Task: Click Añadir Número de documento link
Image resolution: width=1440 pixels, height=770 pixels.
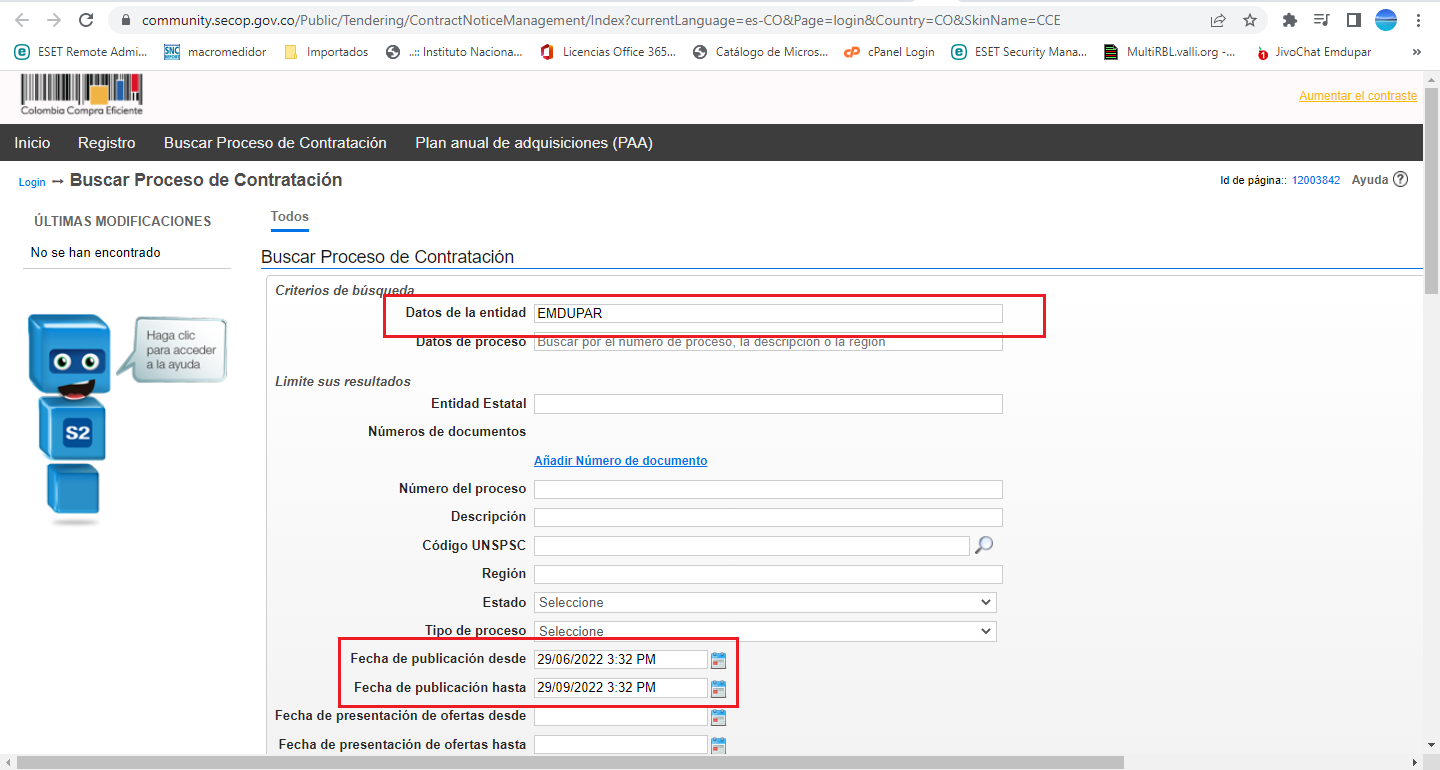Action: click(620, 461)
